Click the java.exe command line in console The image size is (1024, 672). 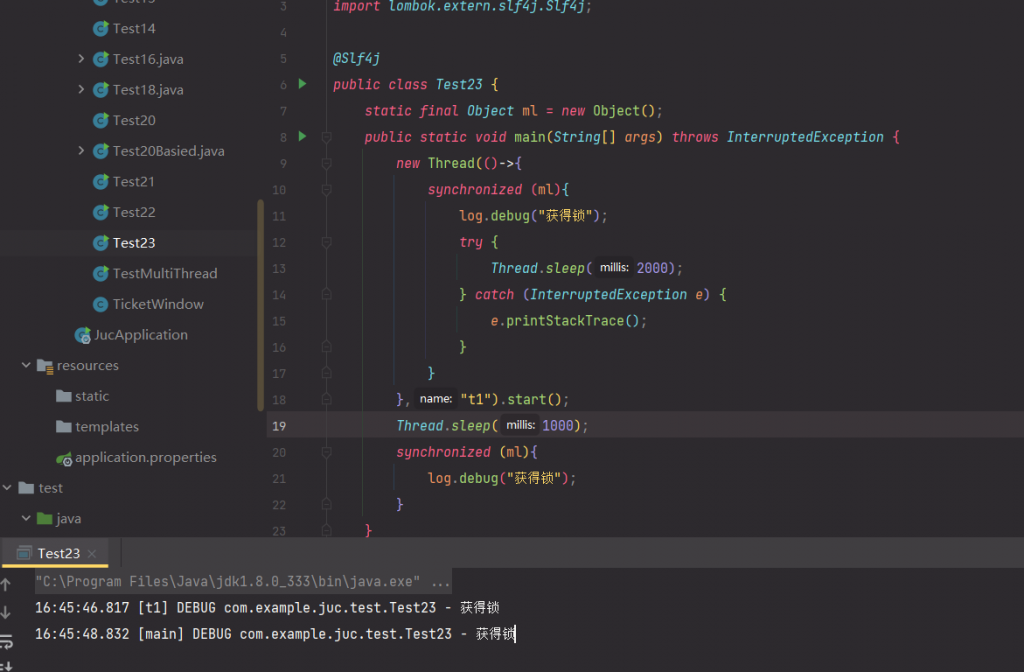pos(242,581)
